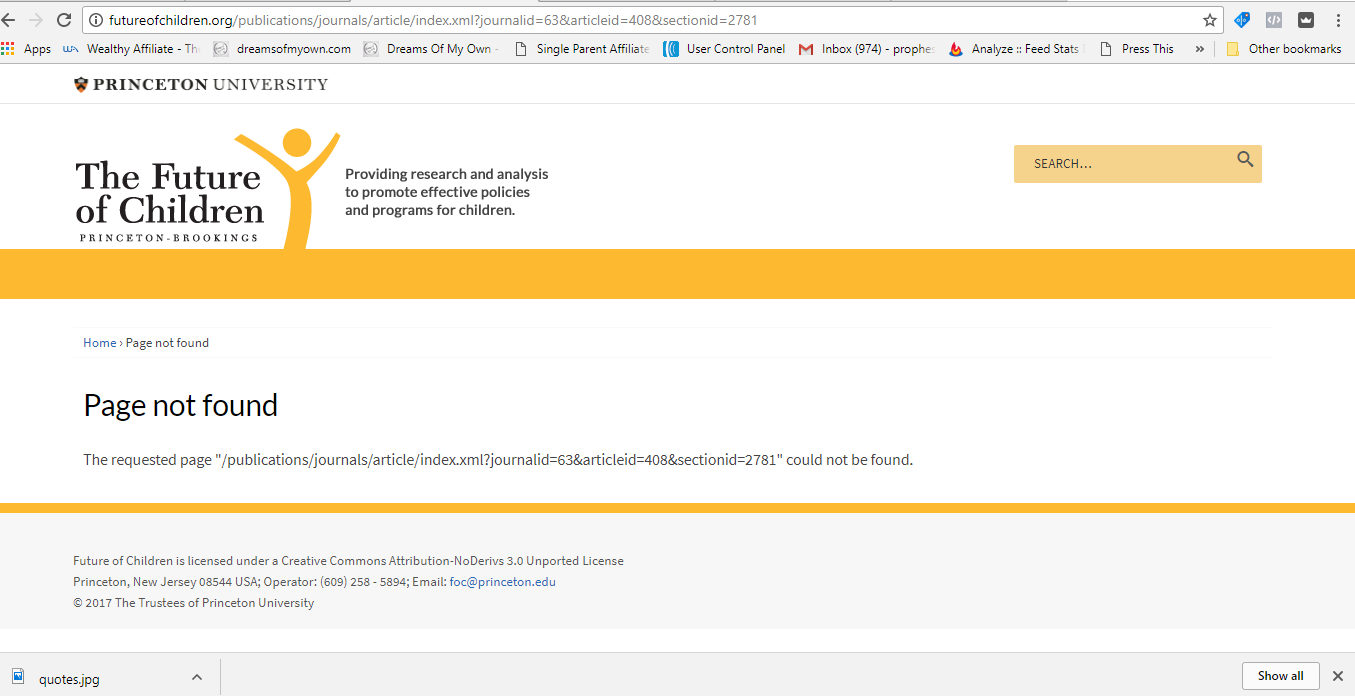Click The Future of Children logo
The width and height of the screenshot is (1355, 696).
[x=170, y=195]
